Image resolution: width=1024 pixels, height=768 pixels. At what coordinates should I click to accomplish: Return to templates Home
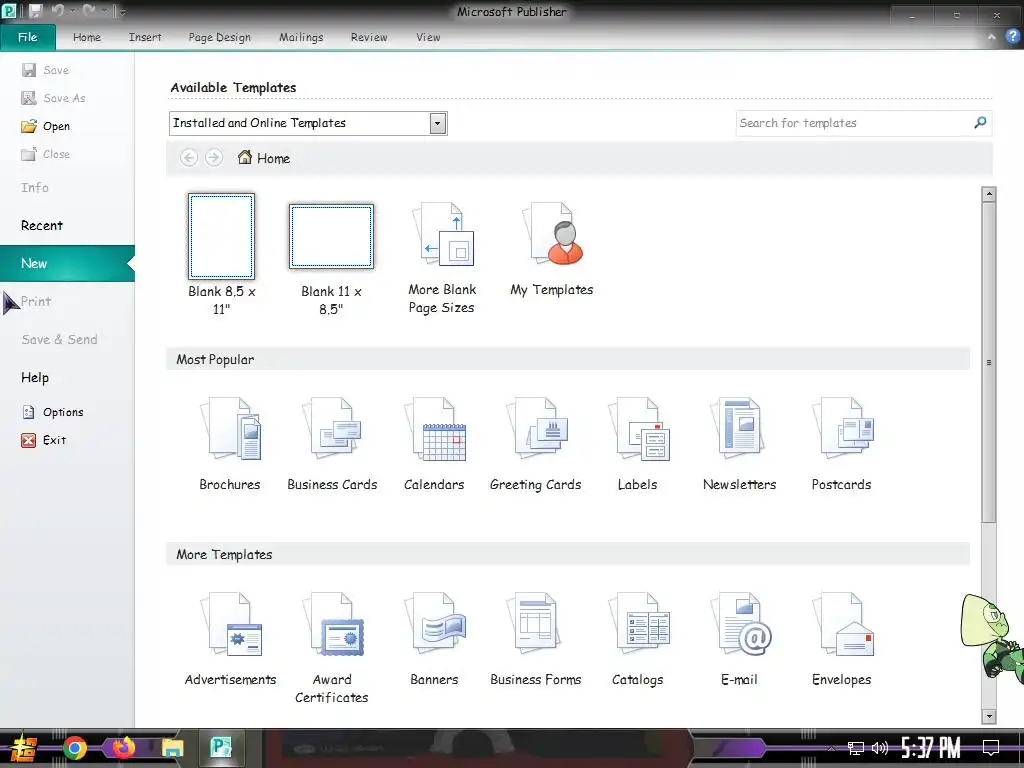[x=264, y=158]
